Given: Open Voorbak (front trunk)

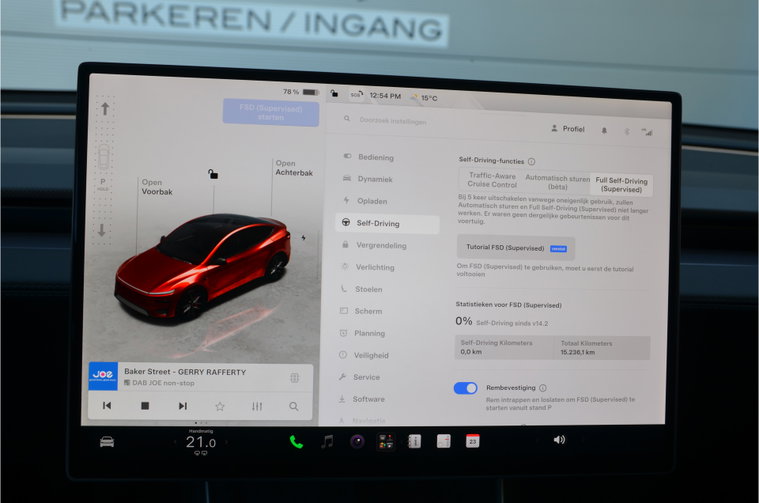Looking at the screenshot, I should pyautogui.click(x=157, y=187).
